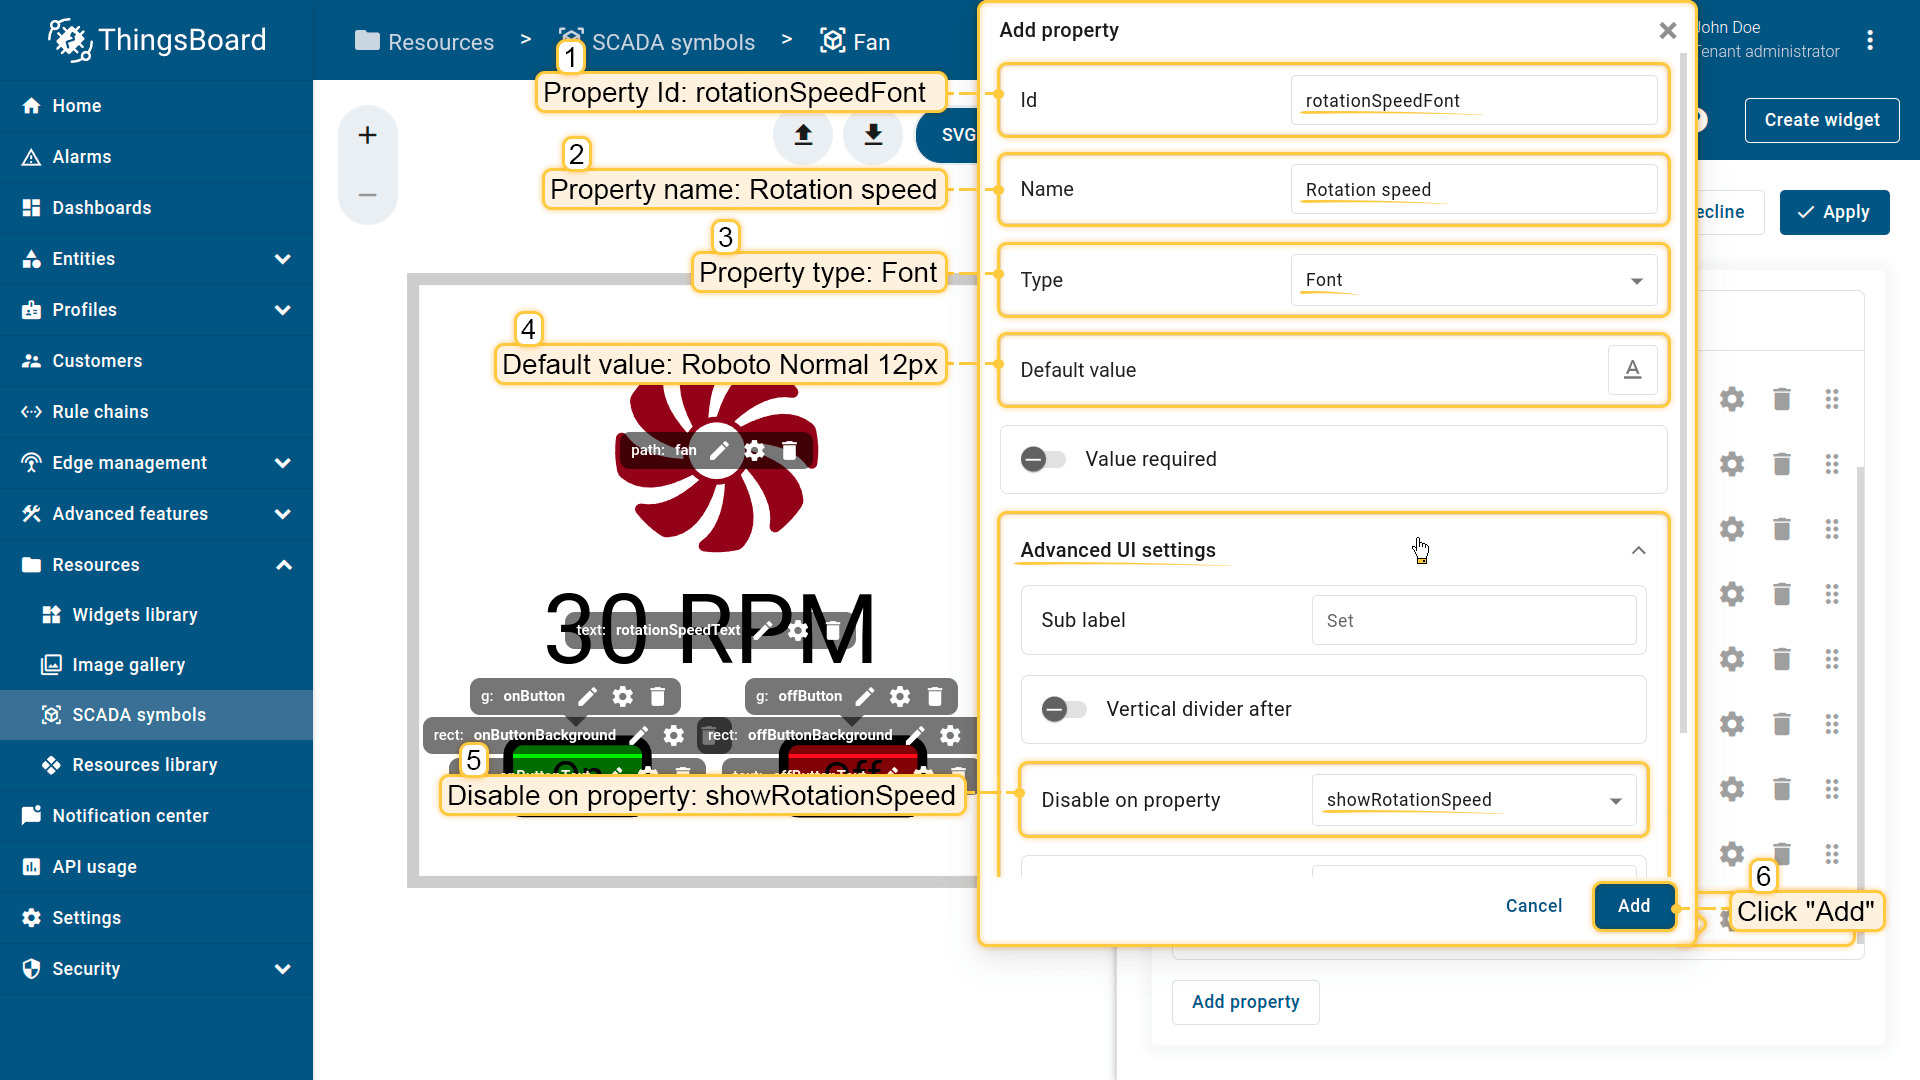
Task: Open Widgets library in sidebar
Action: [x=135, y=615]
